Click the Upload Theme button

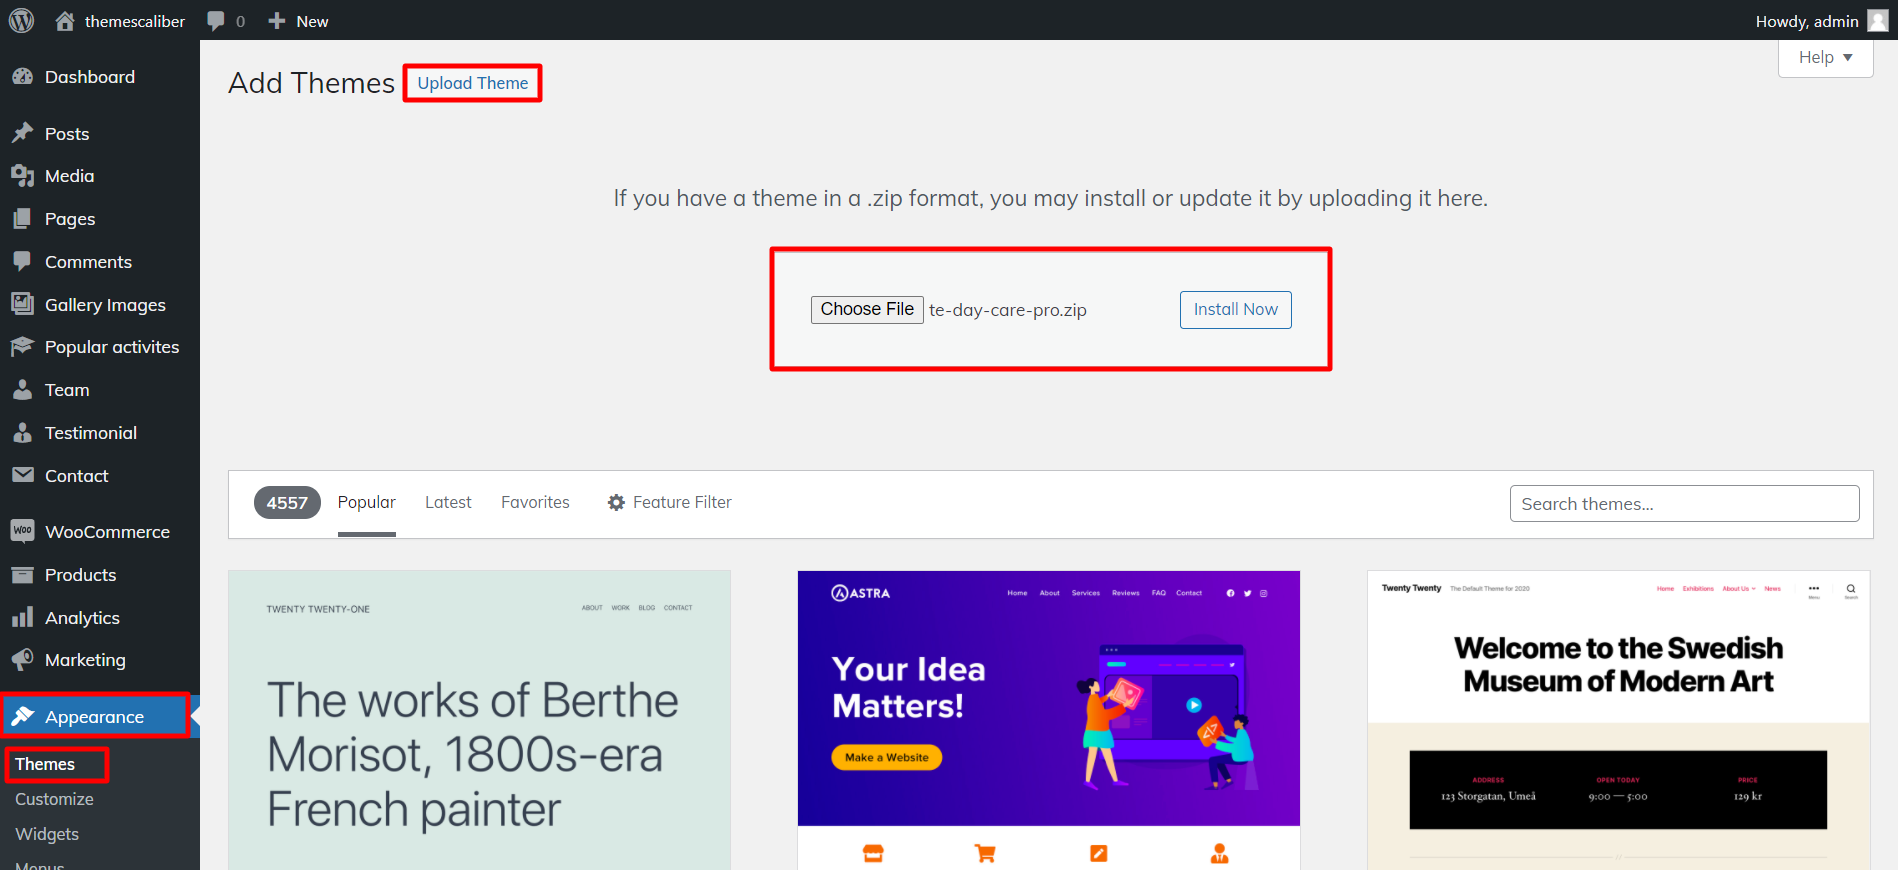[473, 83]
